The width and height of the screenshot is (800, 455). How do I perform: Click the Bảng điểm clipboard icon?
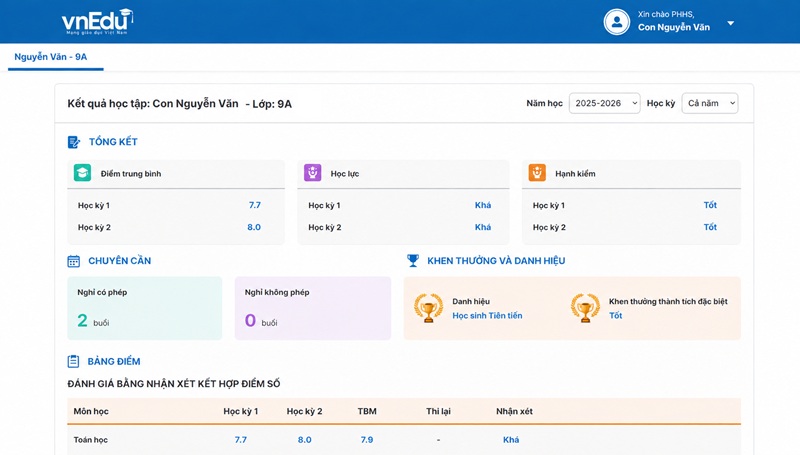pos(73,361)
